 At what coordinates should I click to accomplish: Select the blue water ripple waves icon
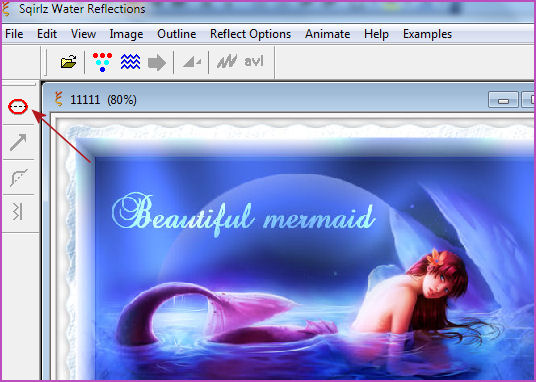click(x=130, y=62)
